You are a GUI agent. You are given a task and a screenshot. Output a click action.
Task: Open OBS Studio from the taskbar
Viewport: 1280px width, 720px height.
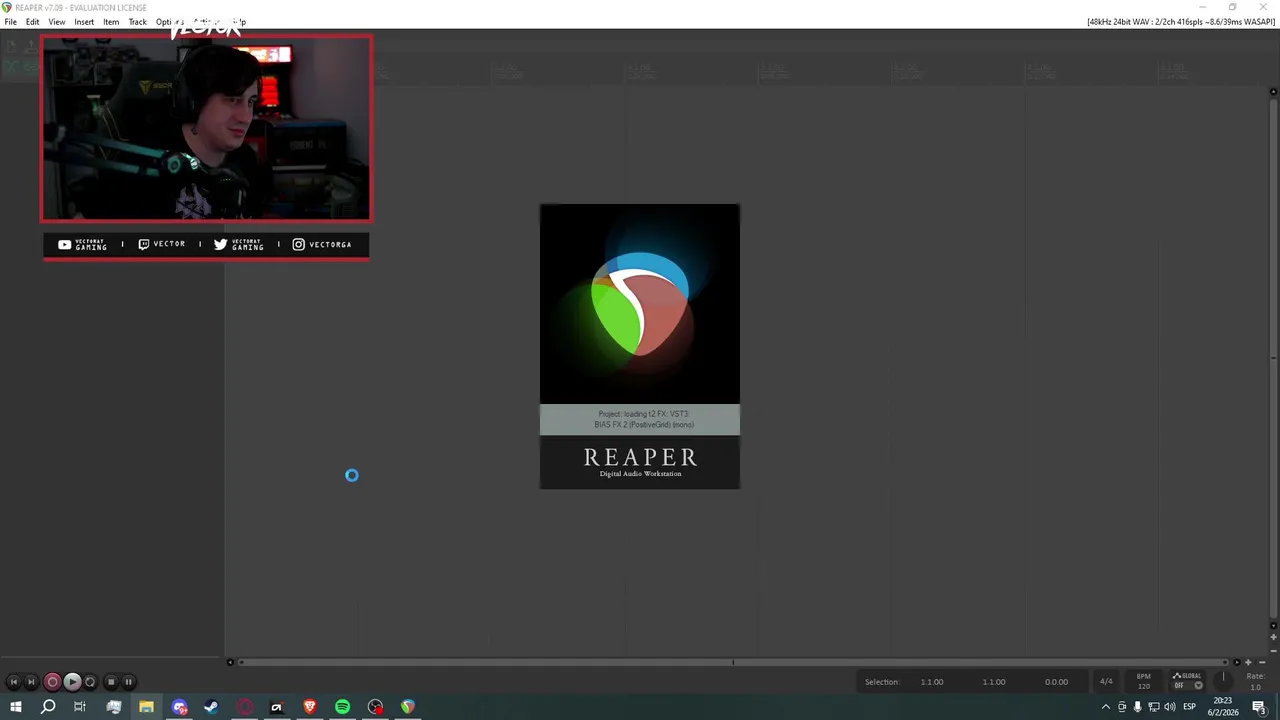(x=375, y=707)
